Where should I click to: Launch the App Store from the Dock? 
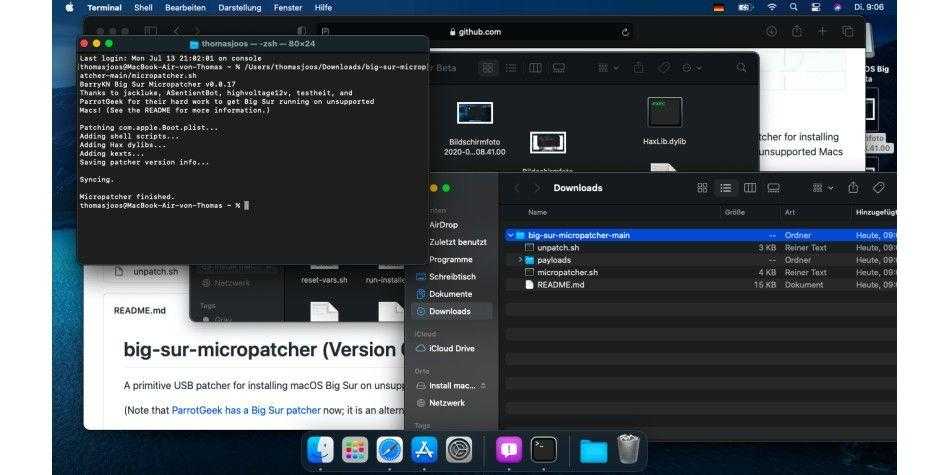[423, 450]
